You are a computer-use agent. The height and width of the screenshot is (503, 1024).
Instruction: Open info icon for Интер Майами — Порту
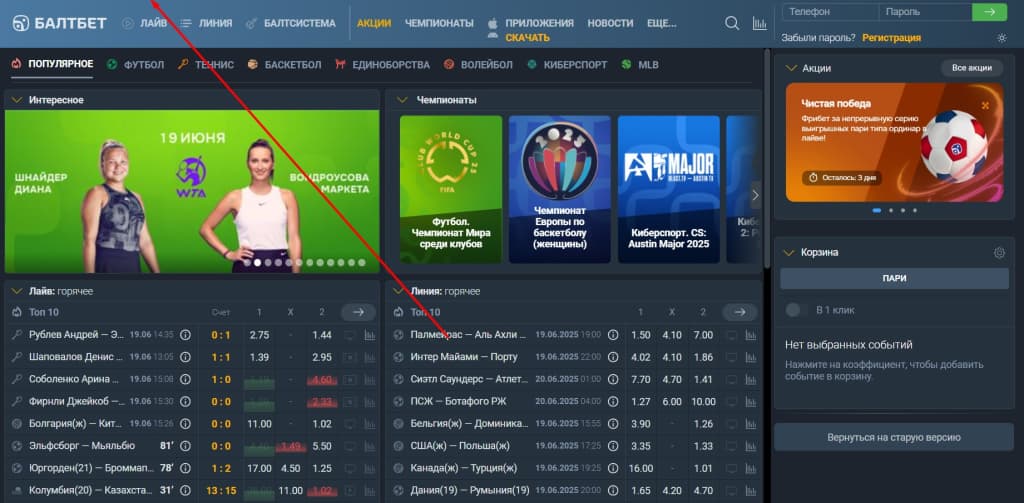pyautogui.click(x=613, y=357)
